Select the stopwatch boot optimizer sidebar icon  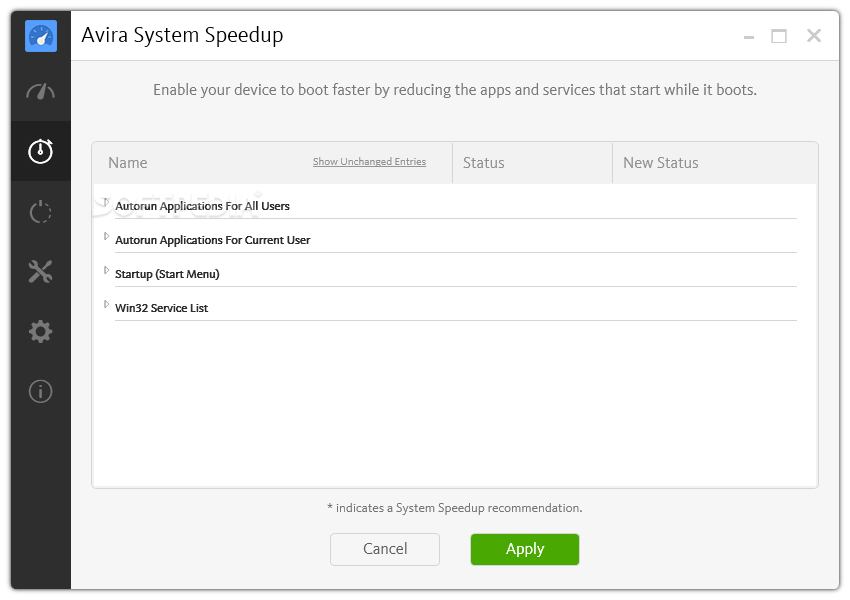(41, 151)
